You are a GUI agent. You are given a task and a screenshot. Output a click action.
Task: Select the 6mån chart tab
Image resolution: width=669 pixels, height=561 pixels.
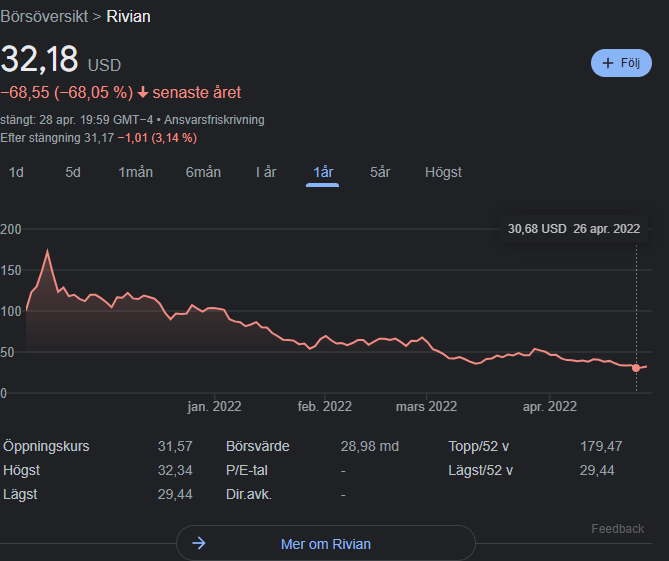203,172
